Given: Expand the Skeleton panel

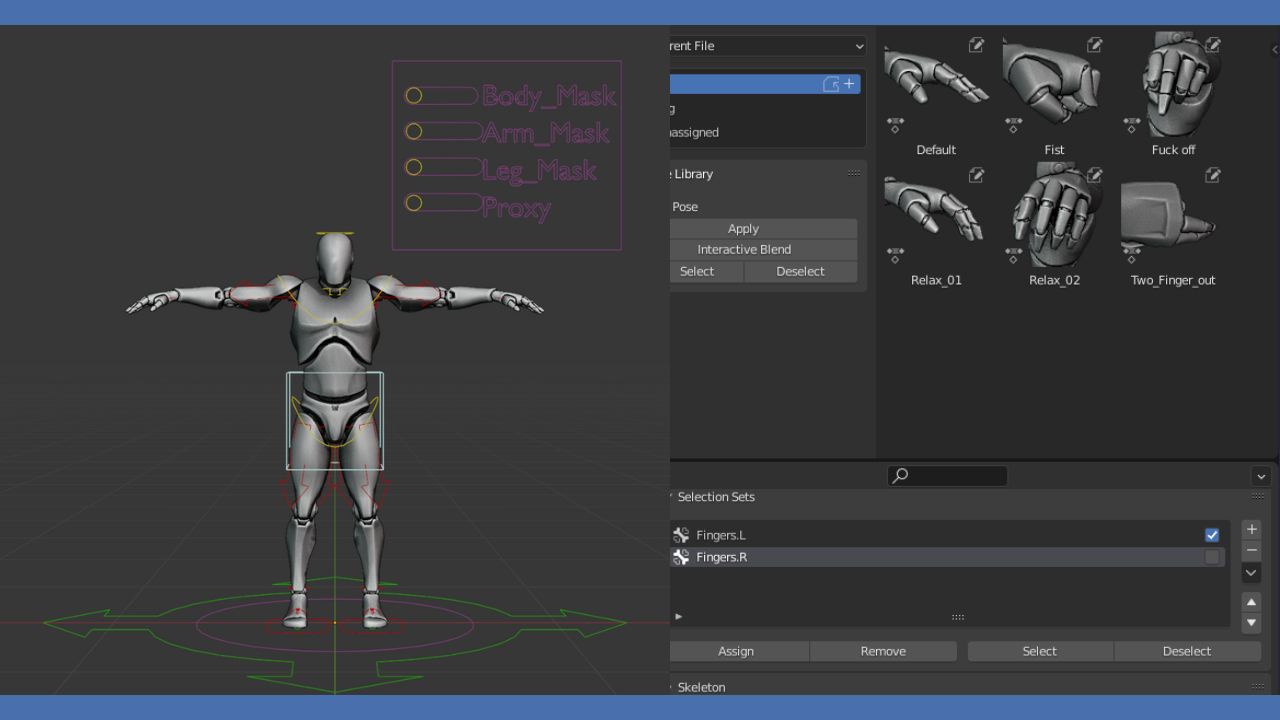Looking at the screenshot, I should [x=700, y=687].
